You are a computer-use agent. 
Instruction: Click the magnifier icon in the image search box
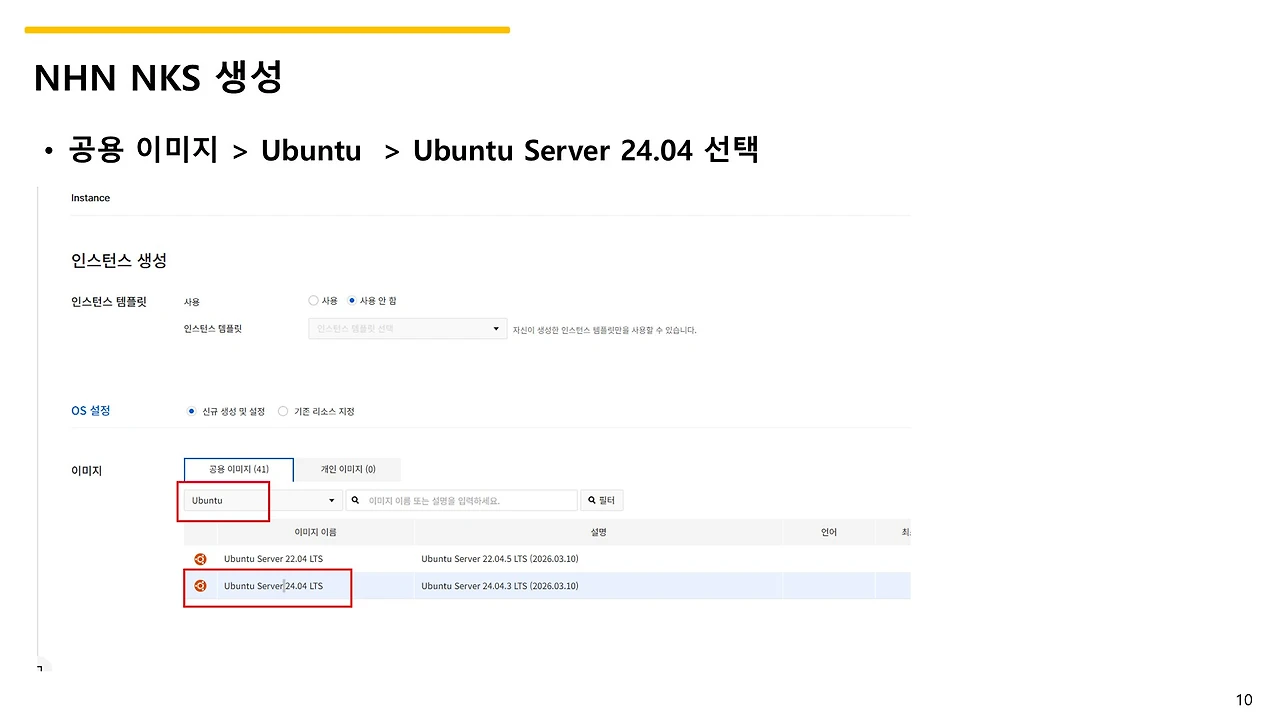356,500
